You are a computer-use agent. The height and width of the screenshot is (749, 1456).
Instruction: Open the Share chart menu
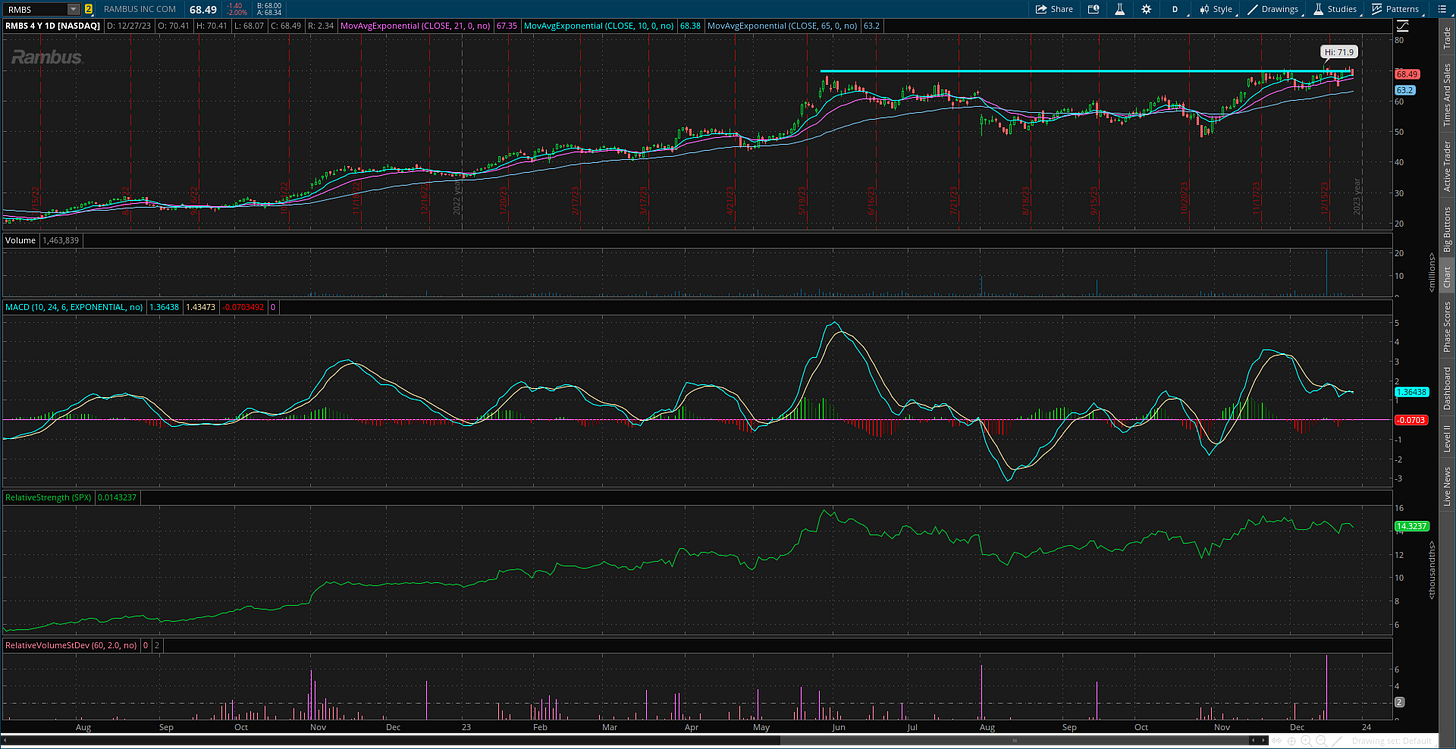[1054, 8]
